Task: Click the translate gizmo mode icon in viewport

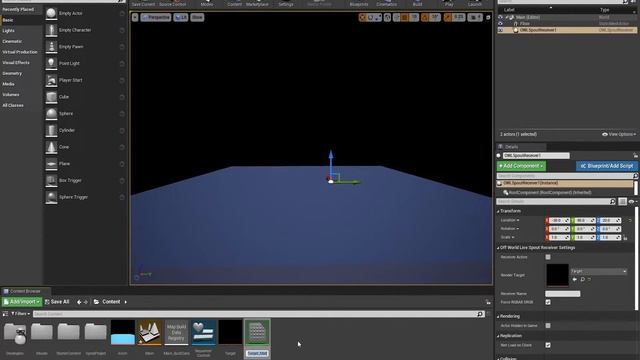Action: click(x=362, y=18)
